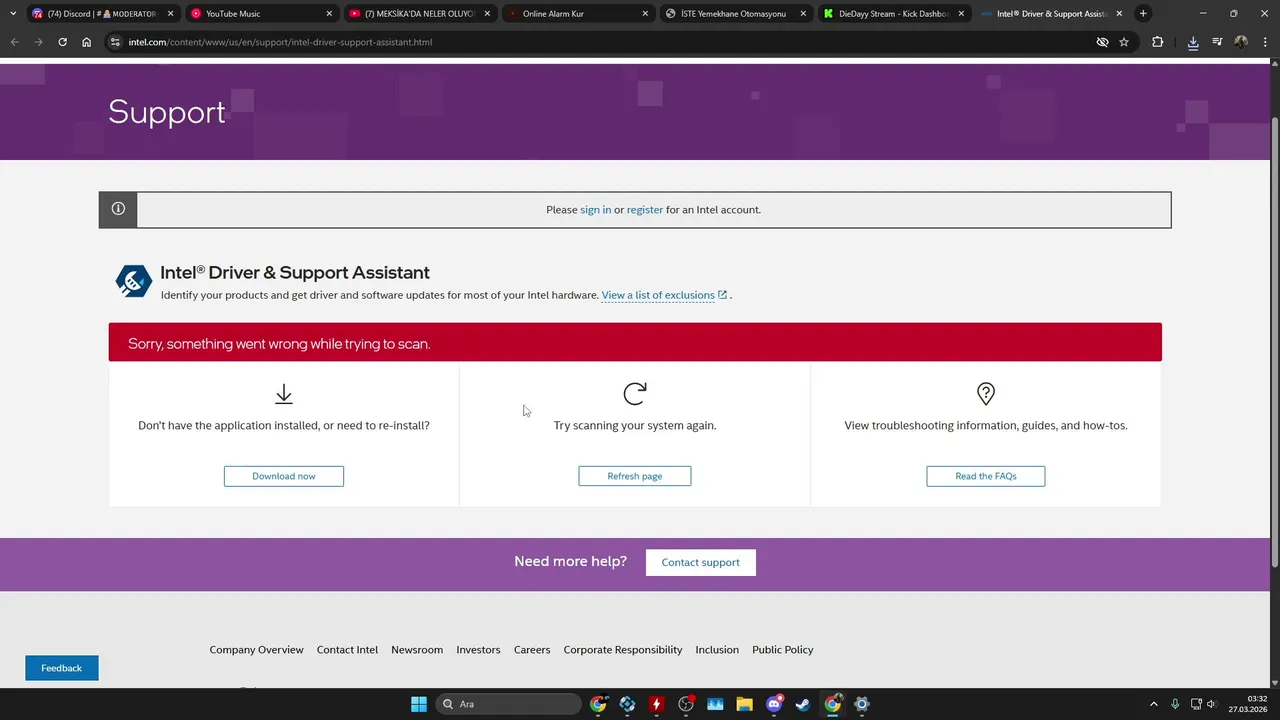The image size is (1280, 720).
Task: Go to browser home page icon
Action: [86, 42]
